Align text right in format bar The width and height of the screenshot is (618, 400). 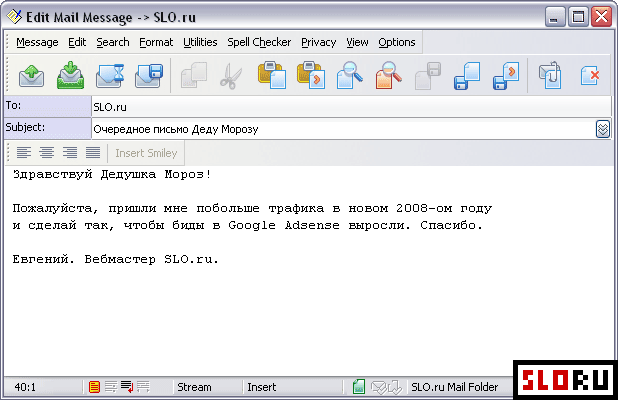click(70, 153)
